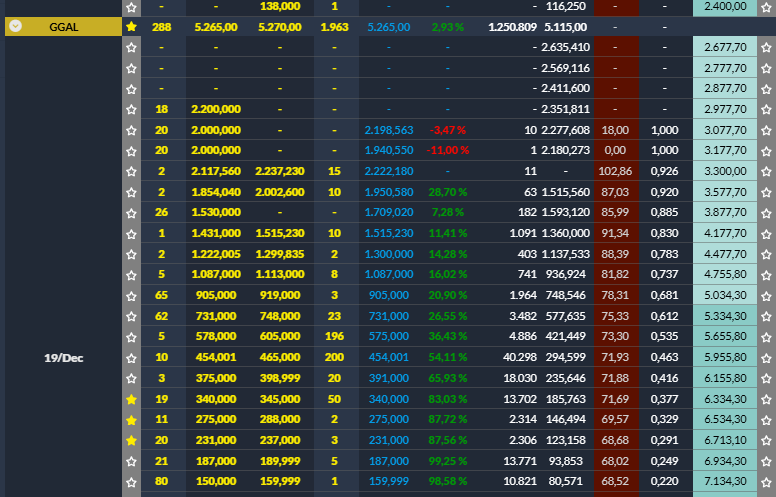The width and height of the screenshot is (776, 497).
Task: Unstar the row with last price 340,000
Action: click(x=131, y=399)
